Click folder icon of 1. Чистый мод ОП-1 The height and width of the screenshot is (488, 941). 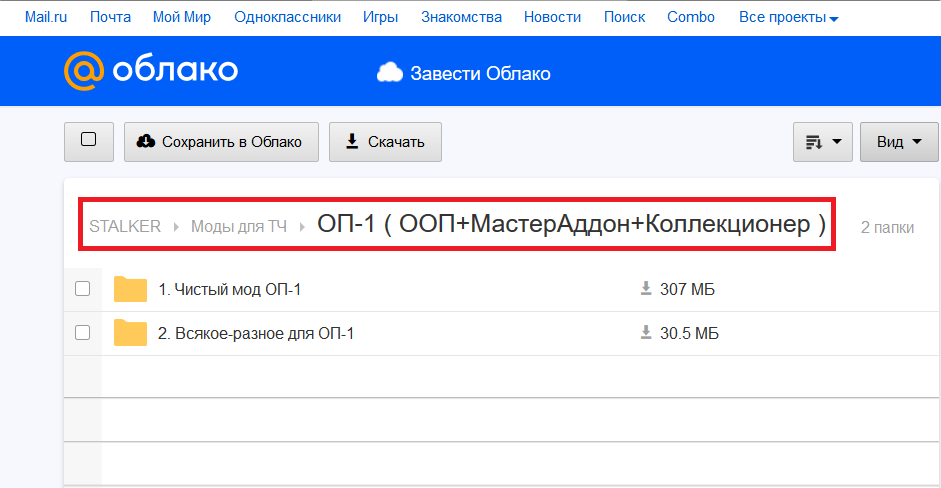tap(130, 289)
